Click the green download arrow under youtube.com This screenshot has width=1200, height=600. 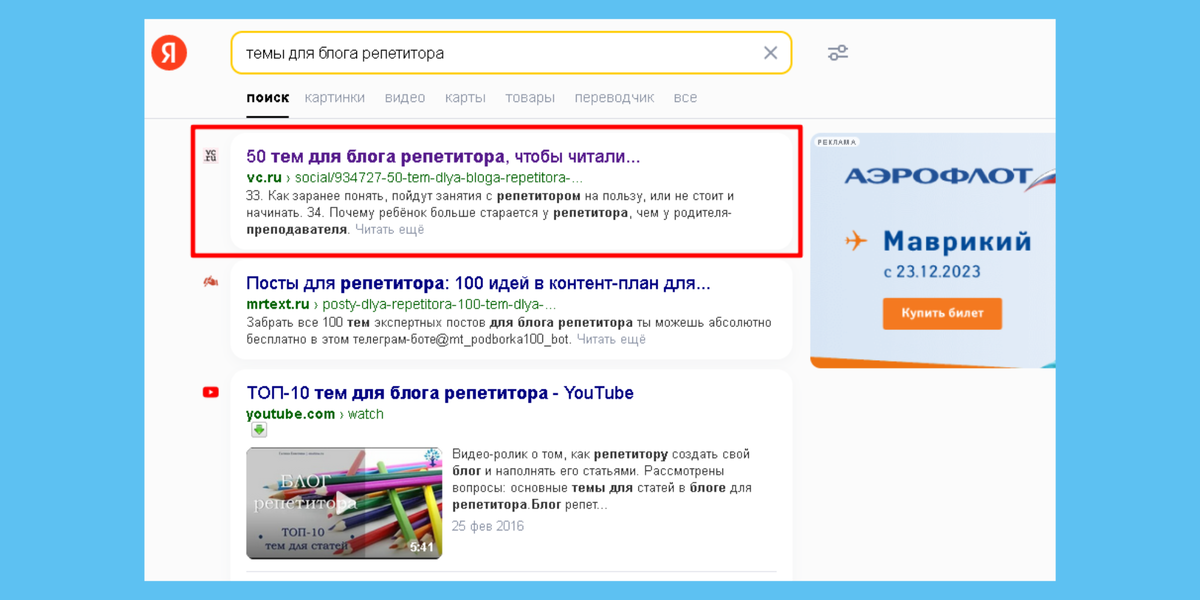(259, 430)
